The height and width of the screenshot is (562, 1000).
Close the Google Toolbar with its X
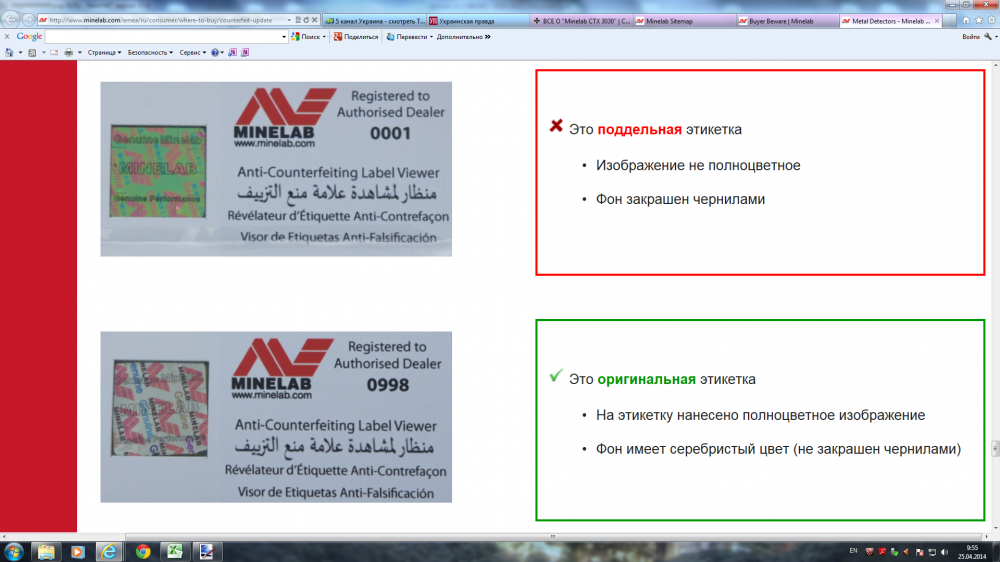point(7,37)
